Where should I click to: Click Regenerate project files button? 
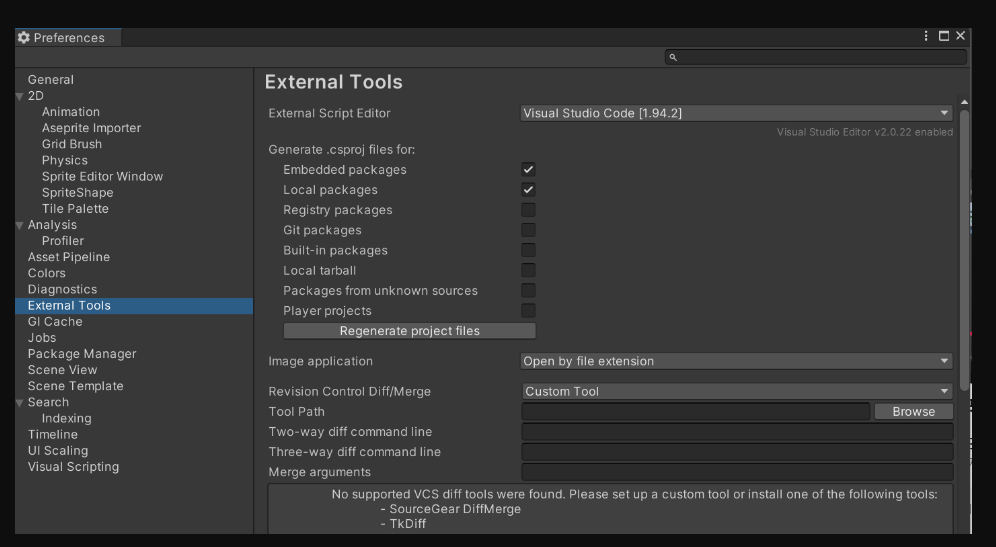(410, 331)
